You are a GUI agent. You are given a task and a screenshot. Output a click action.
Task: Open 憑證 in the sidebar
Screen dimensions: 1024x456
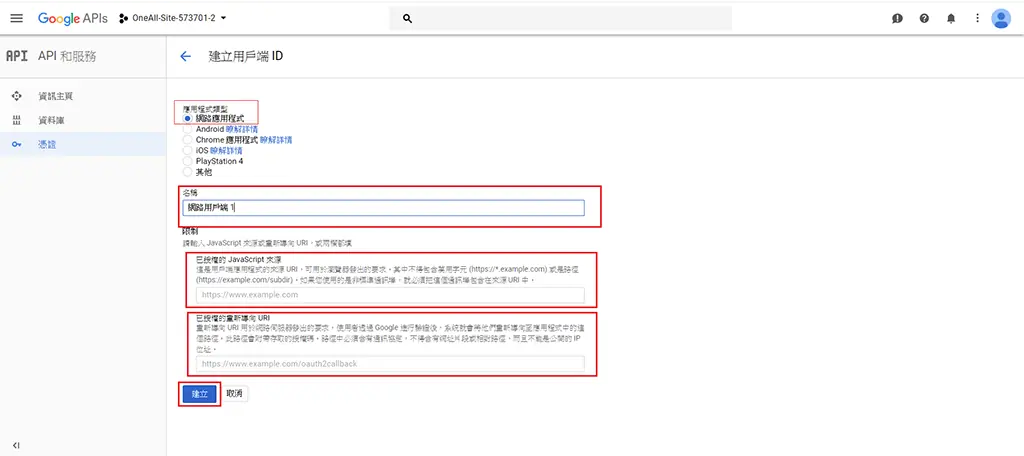[47, 144]
